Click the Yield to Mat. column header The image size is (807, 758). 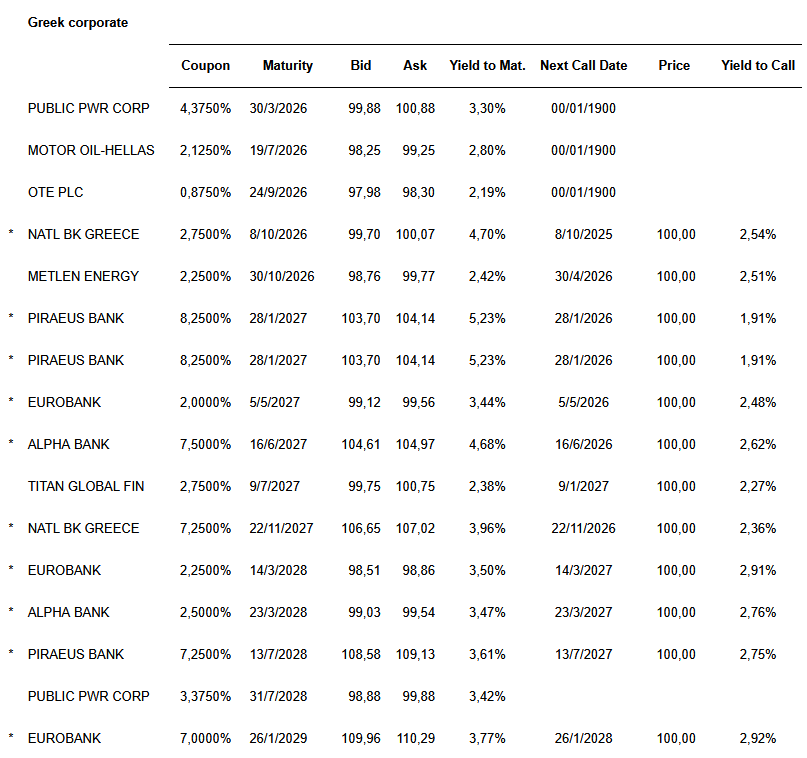487,65
